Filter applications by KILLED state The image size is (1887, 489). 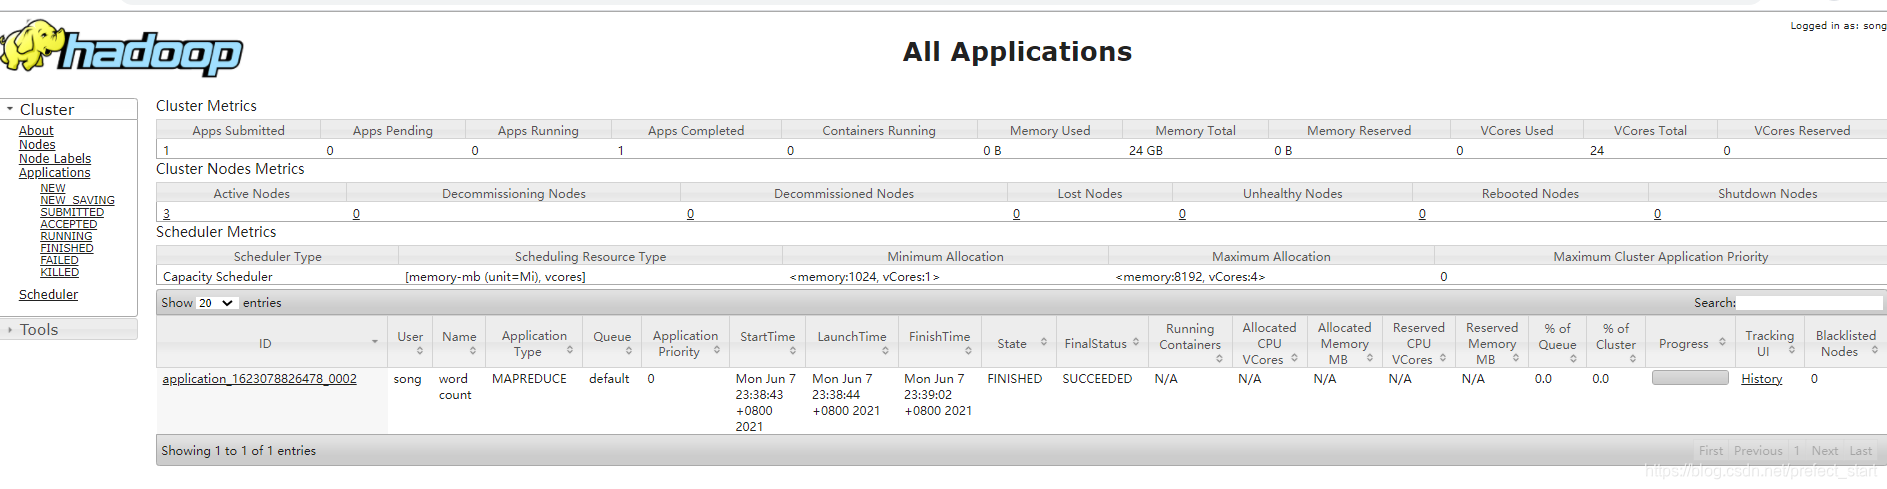point(60,272)
